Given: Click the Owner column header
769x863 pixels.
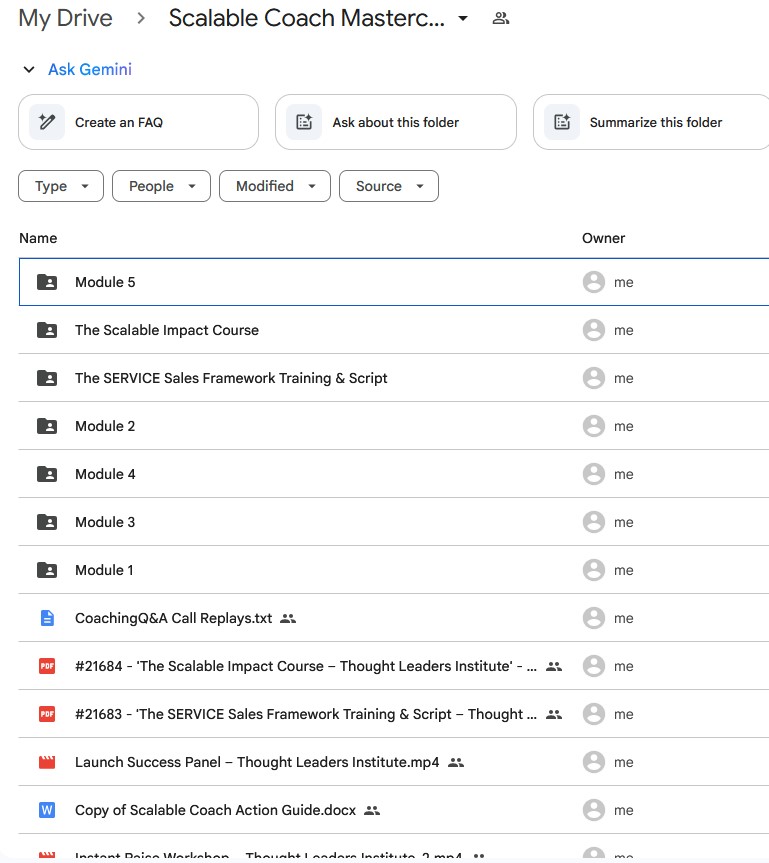Looking at the screenshot, I should 603,238.
